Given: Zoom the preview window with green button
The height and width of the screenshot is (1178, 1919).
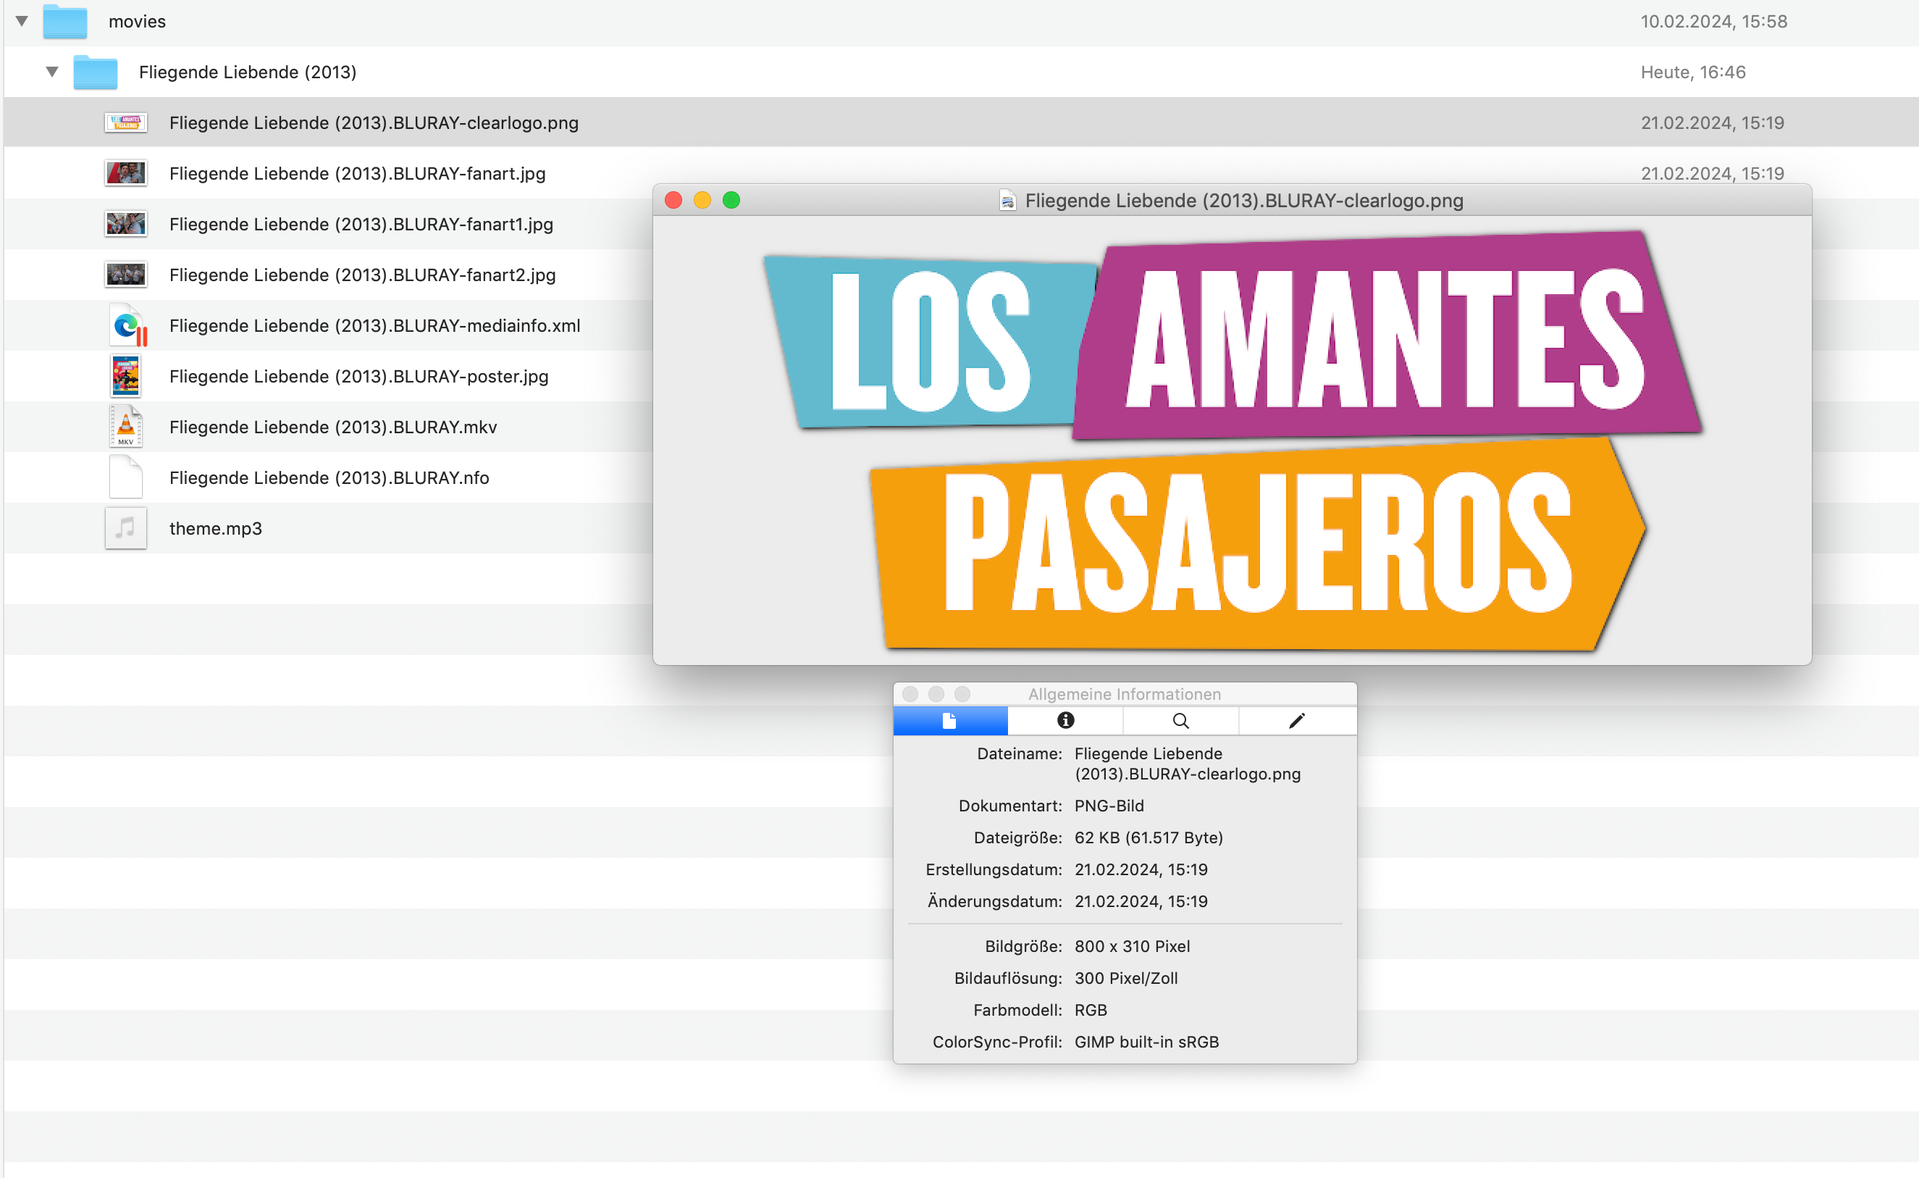Looking at the screenshot, I should coord(732,200).
